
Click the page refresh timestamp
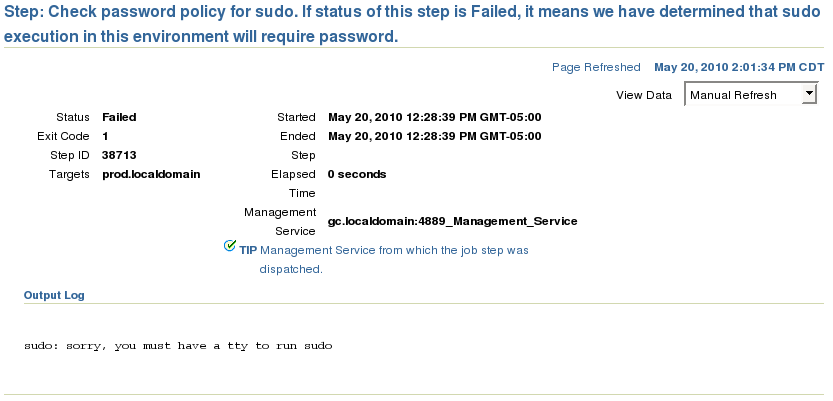(x=739, y=67)
